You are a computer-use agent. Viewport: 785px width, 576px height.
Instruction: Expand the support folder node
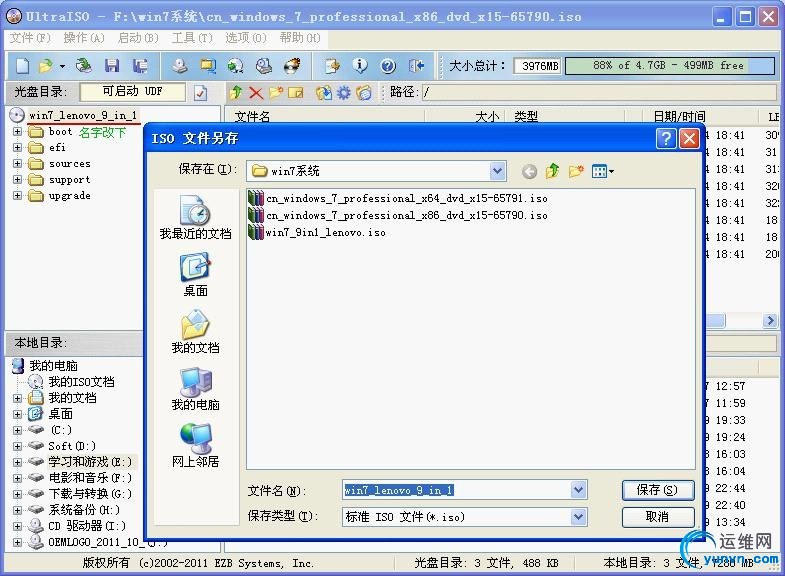click(x=18, y=180)
